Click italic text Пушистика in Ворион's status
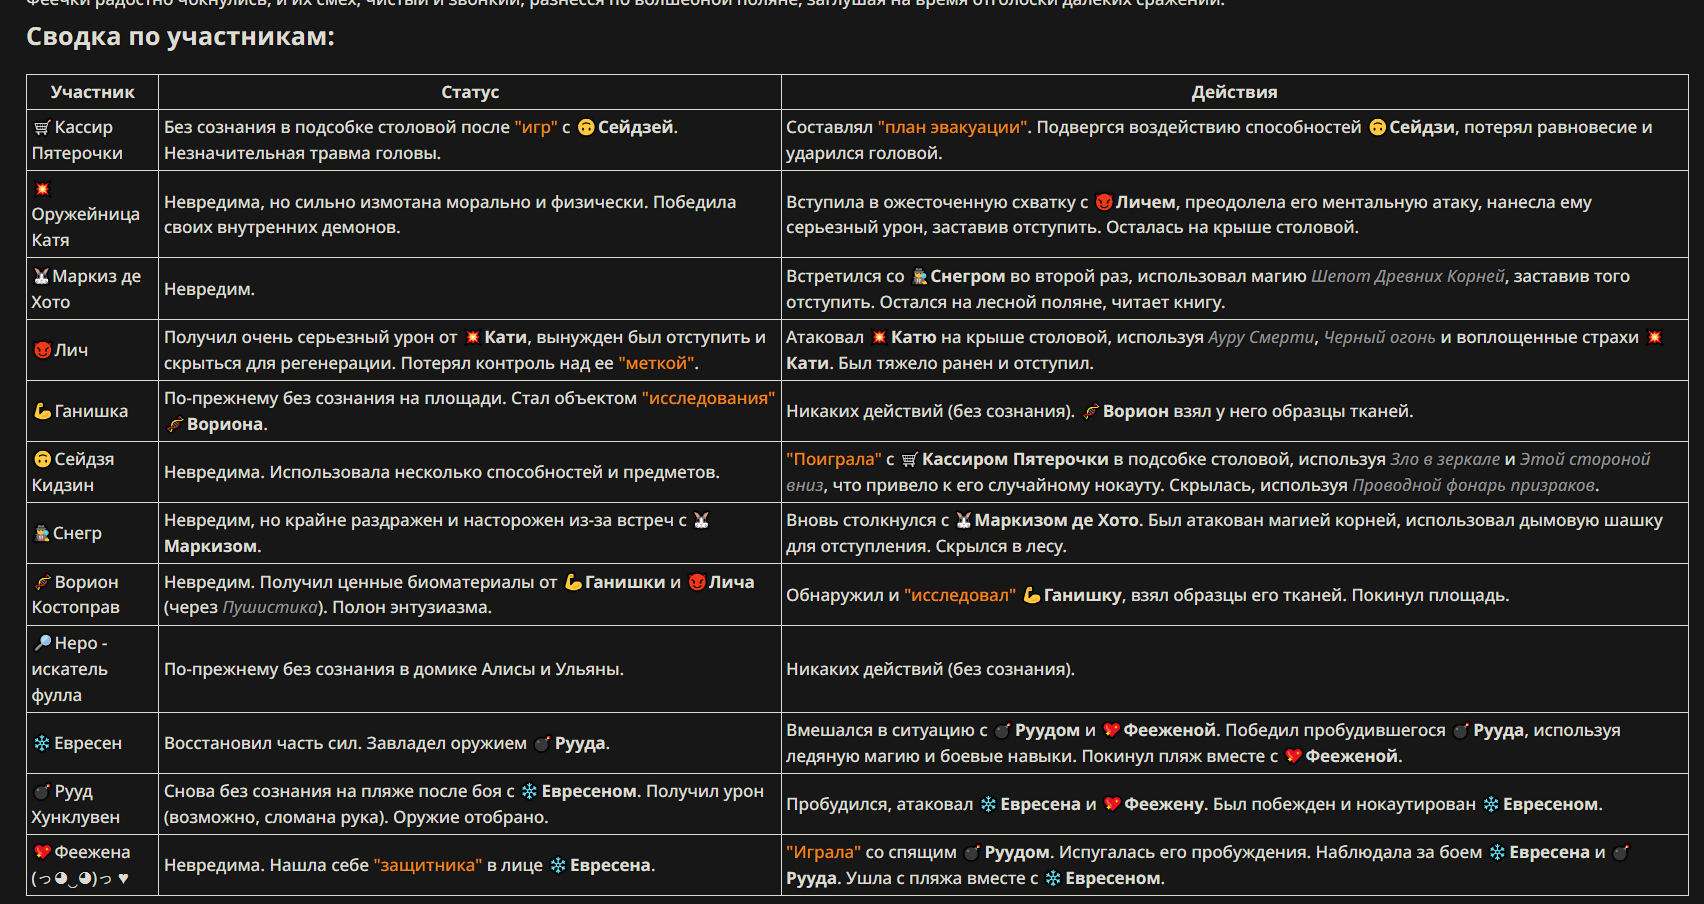This screenshot has width=1704, height=904. 270,607
